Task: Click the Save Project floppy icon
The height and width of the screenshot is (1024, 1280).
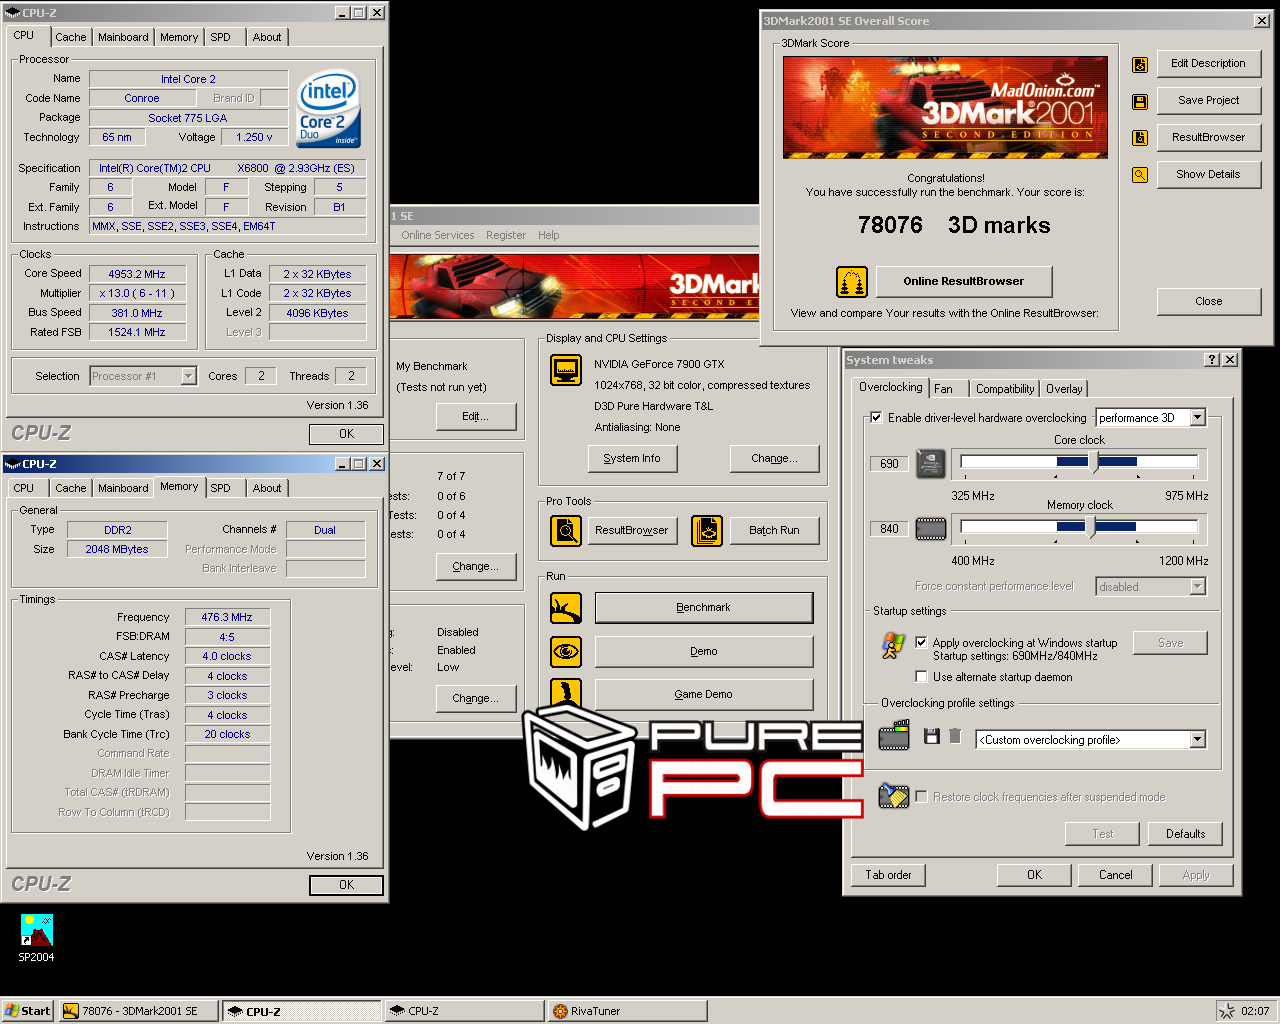Action: point(1140,101)
